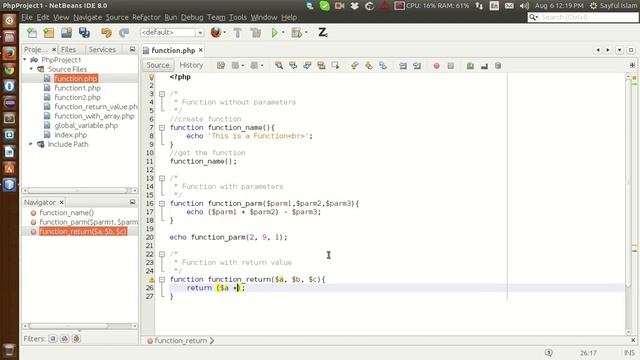
Task: Collapse the function_name code fold on line 7
Action: click(x=162, y=128)
